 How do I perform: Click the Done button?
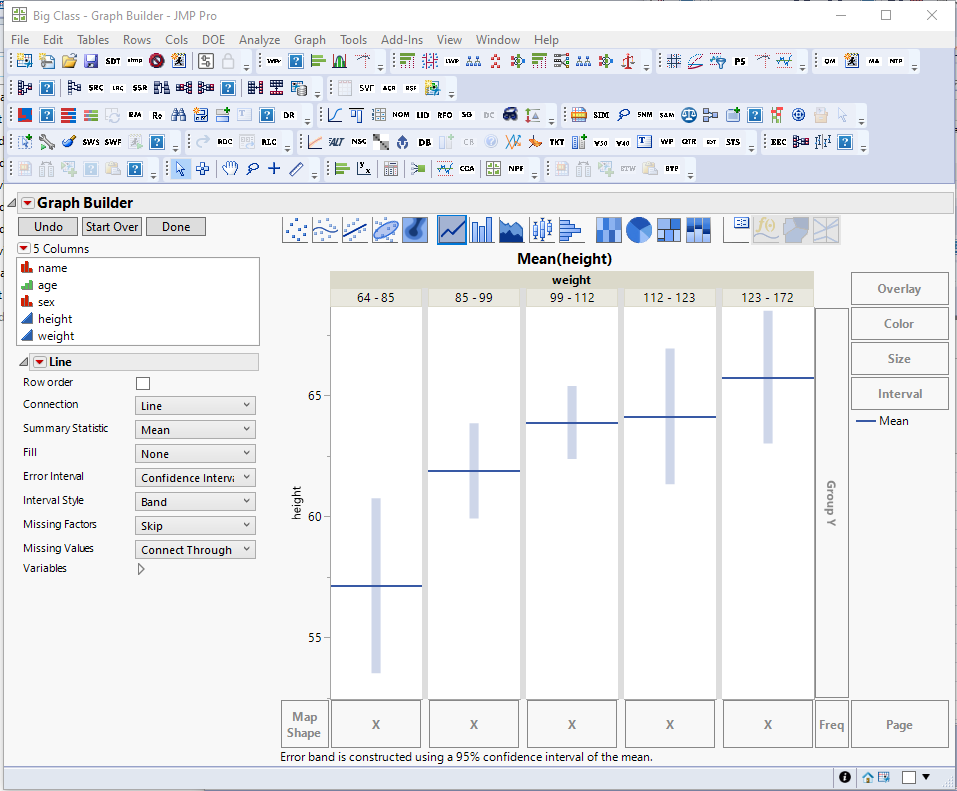click(x=175, y=226)
